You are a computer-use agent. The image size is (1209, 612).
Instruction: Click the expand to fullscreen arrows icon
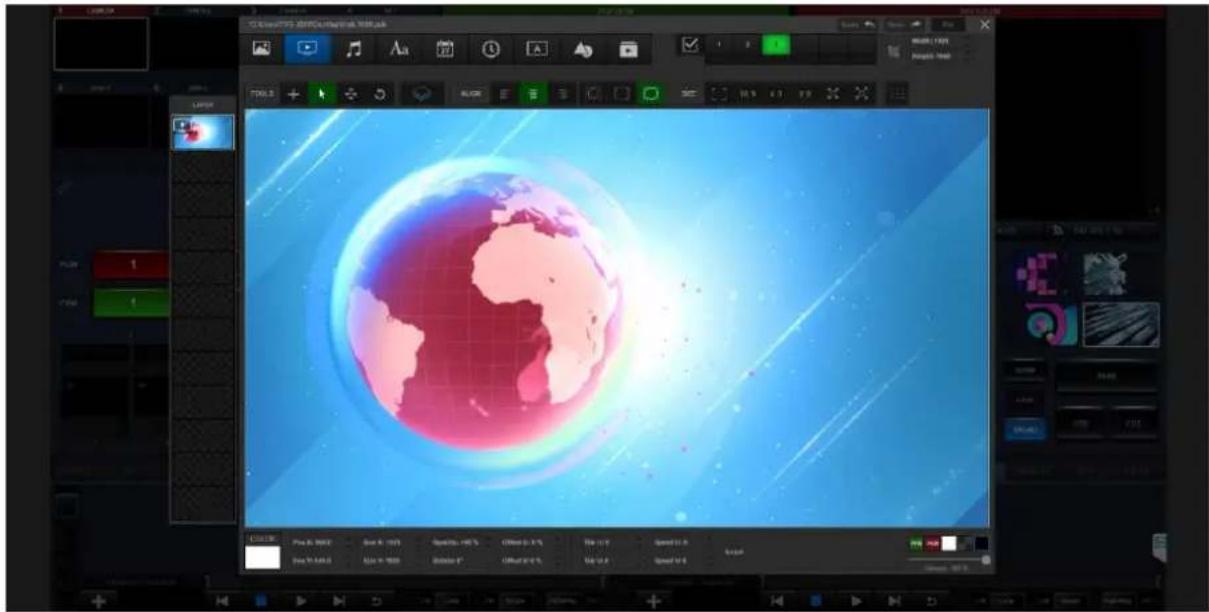pyautogui.click(x=863, y=93)
